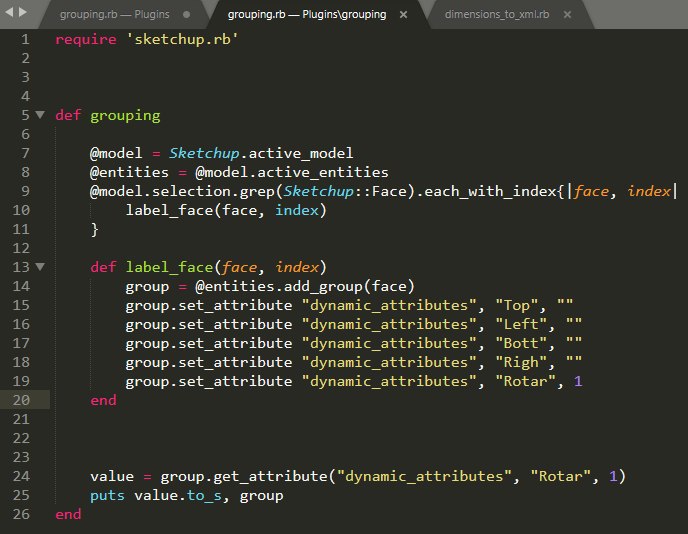Click the "Rotar" string on line 19
Screen dimensions: 688x534
tap(525, 381)
